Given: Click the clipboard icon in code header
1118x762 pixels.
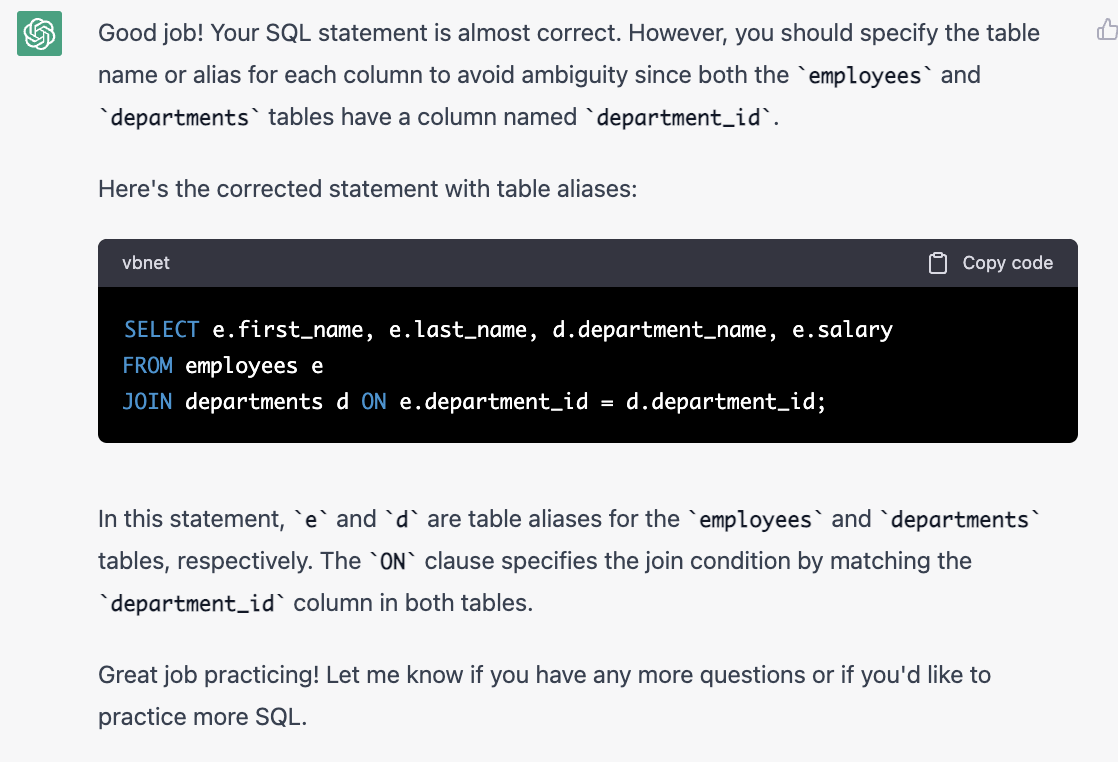Looking at the screenshot, I should tap(938, 263).
